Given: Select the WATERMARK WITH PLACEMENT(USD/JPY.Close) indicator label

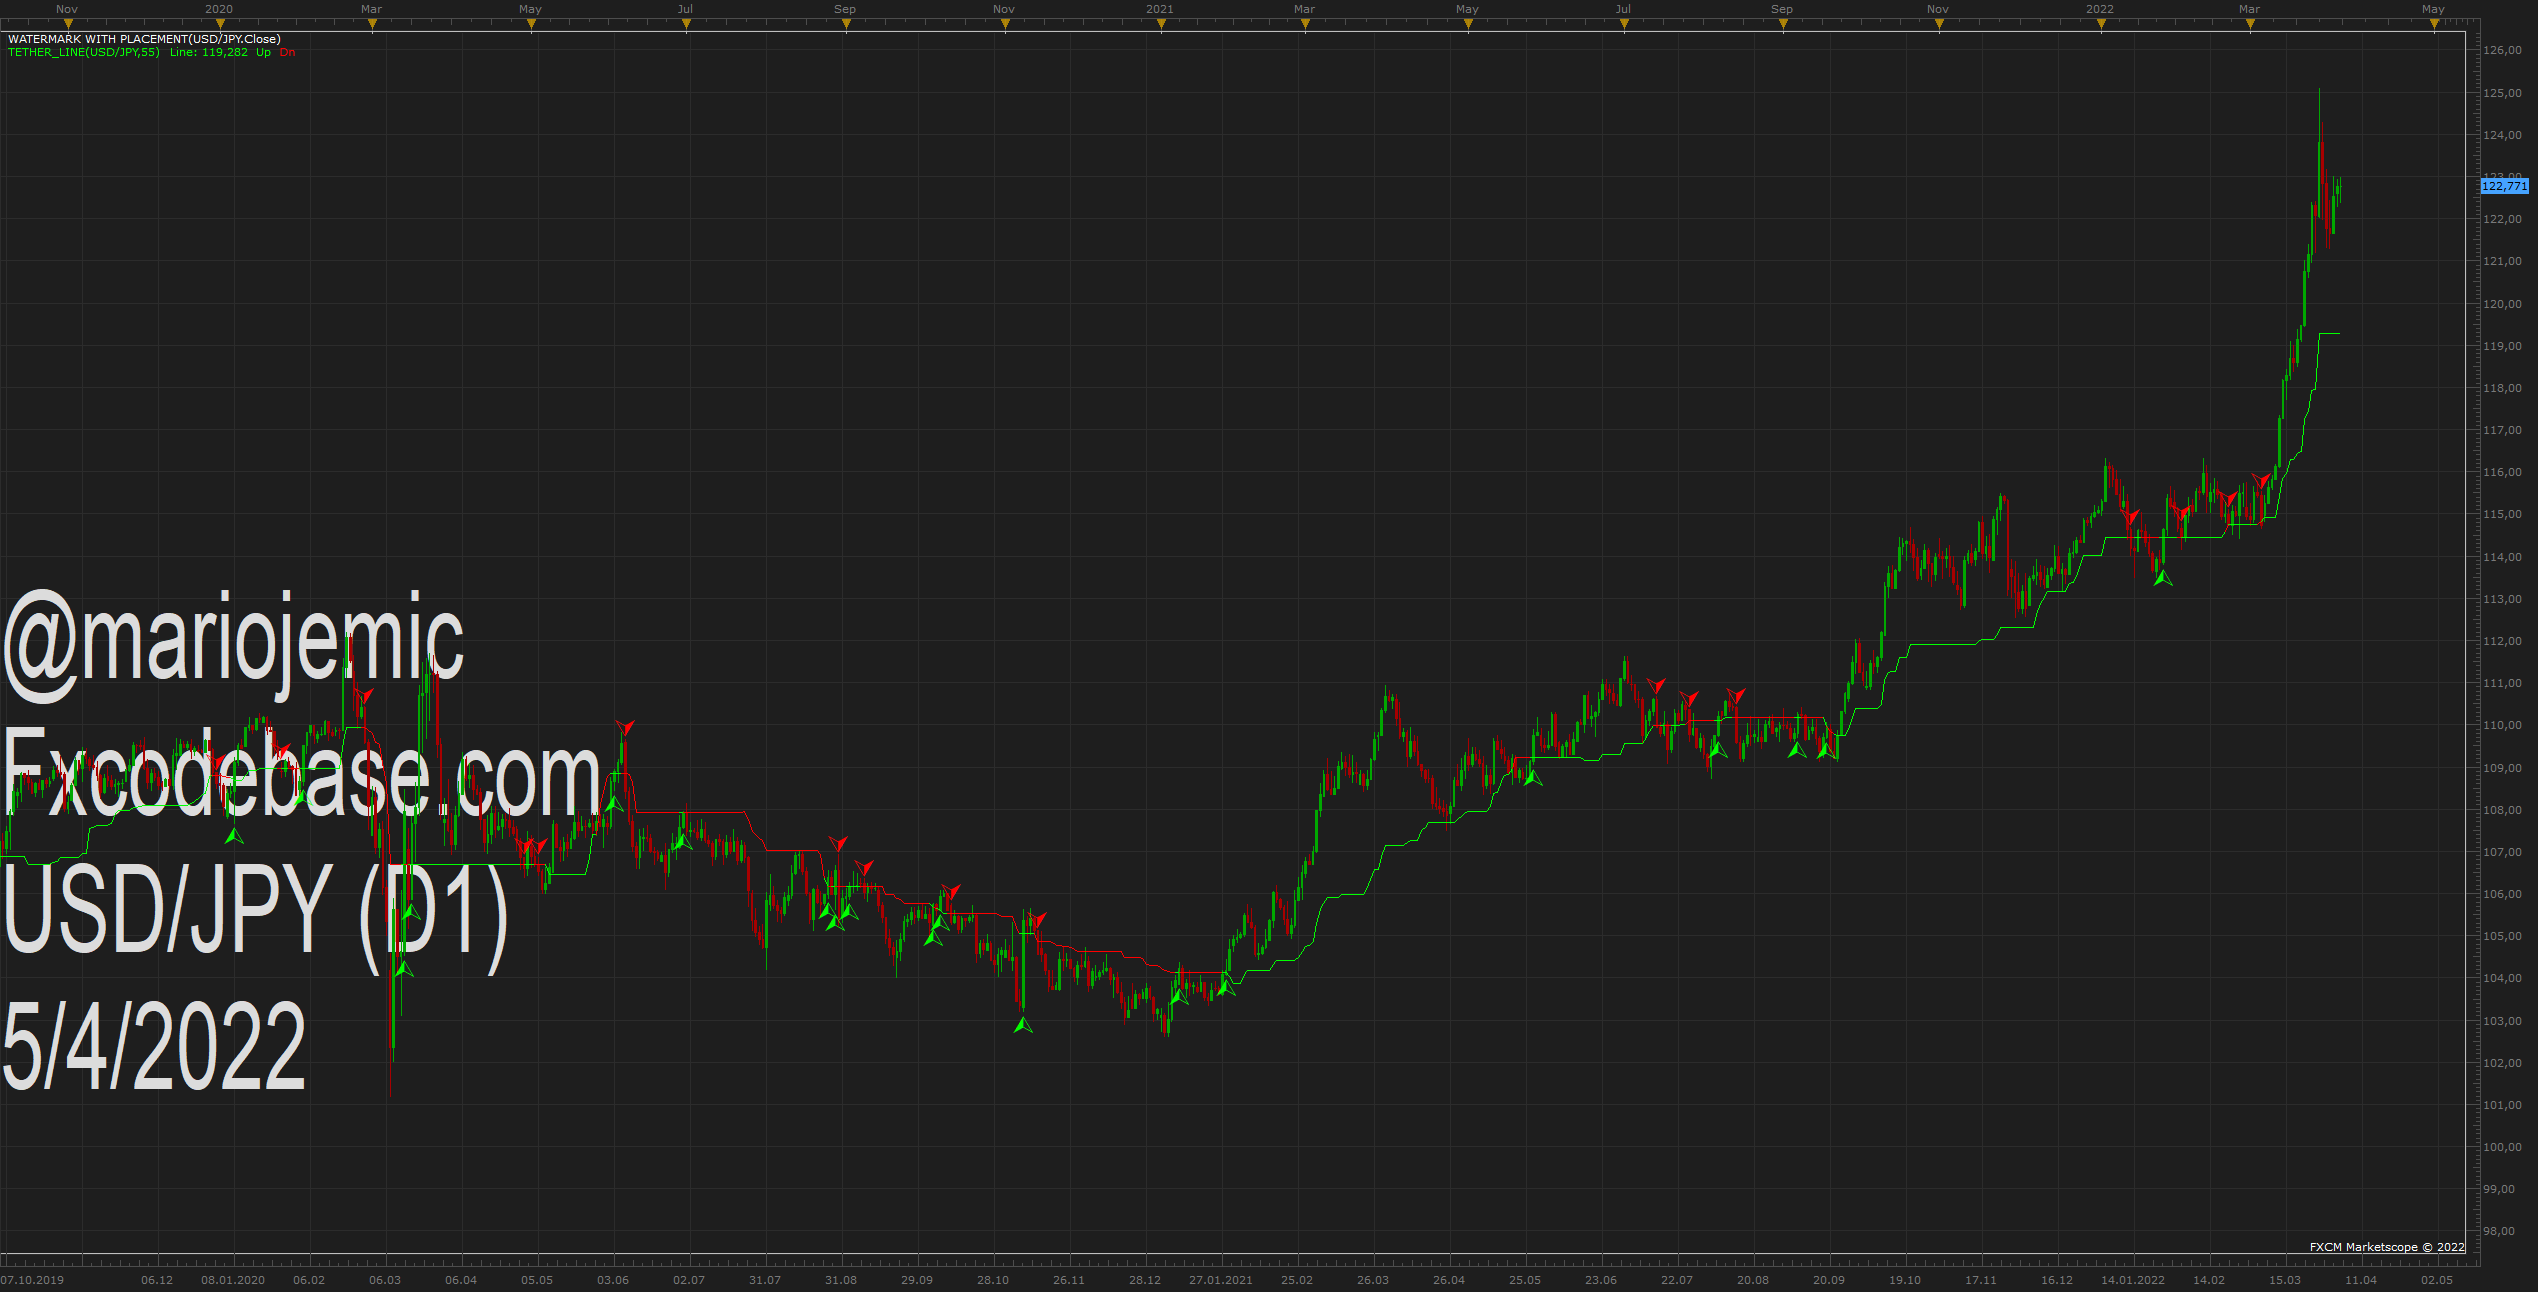Looking at the screenshot, I should [144, 39].
